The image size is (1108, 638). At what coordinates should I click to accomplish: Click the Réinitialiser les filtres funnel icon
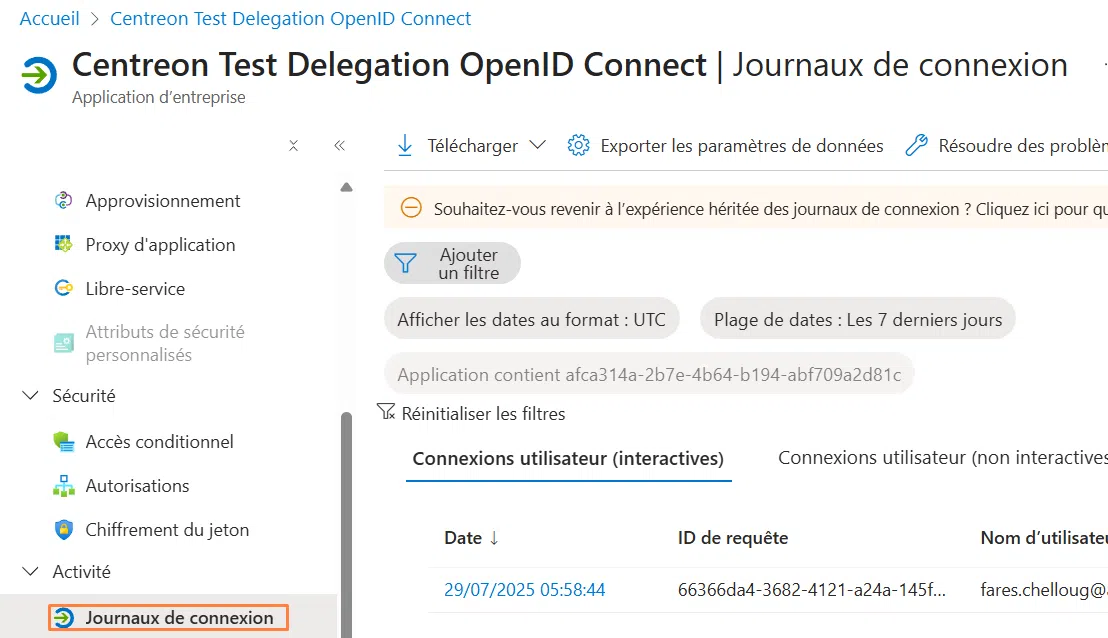[385, 411]
